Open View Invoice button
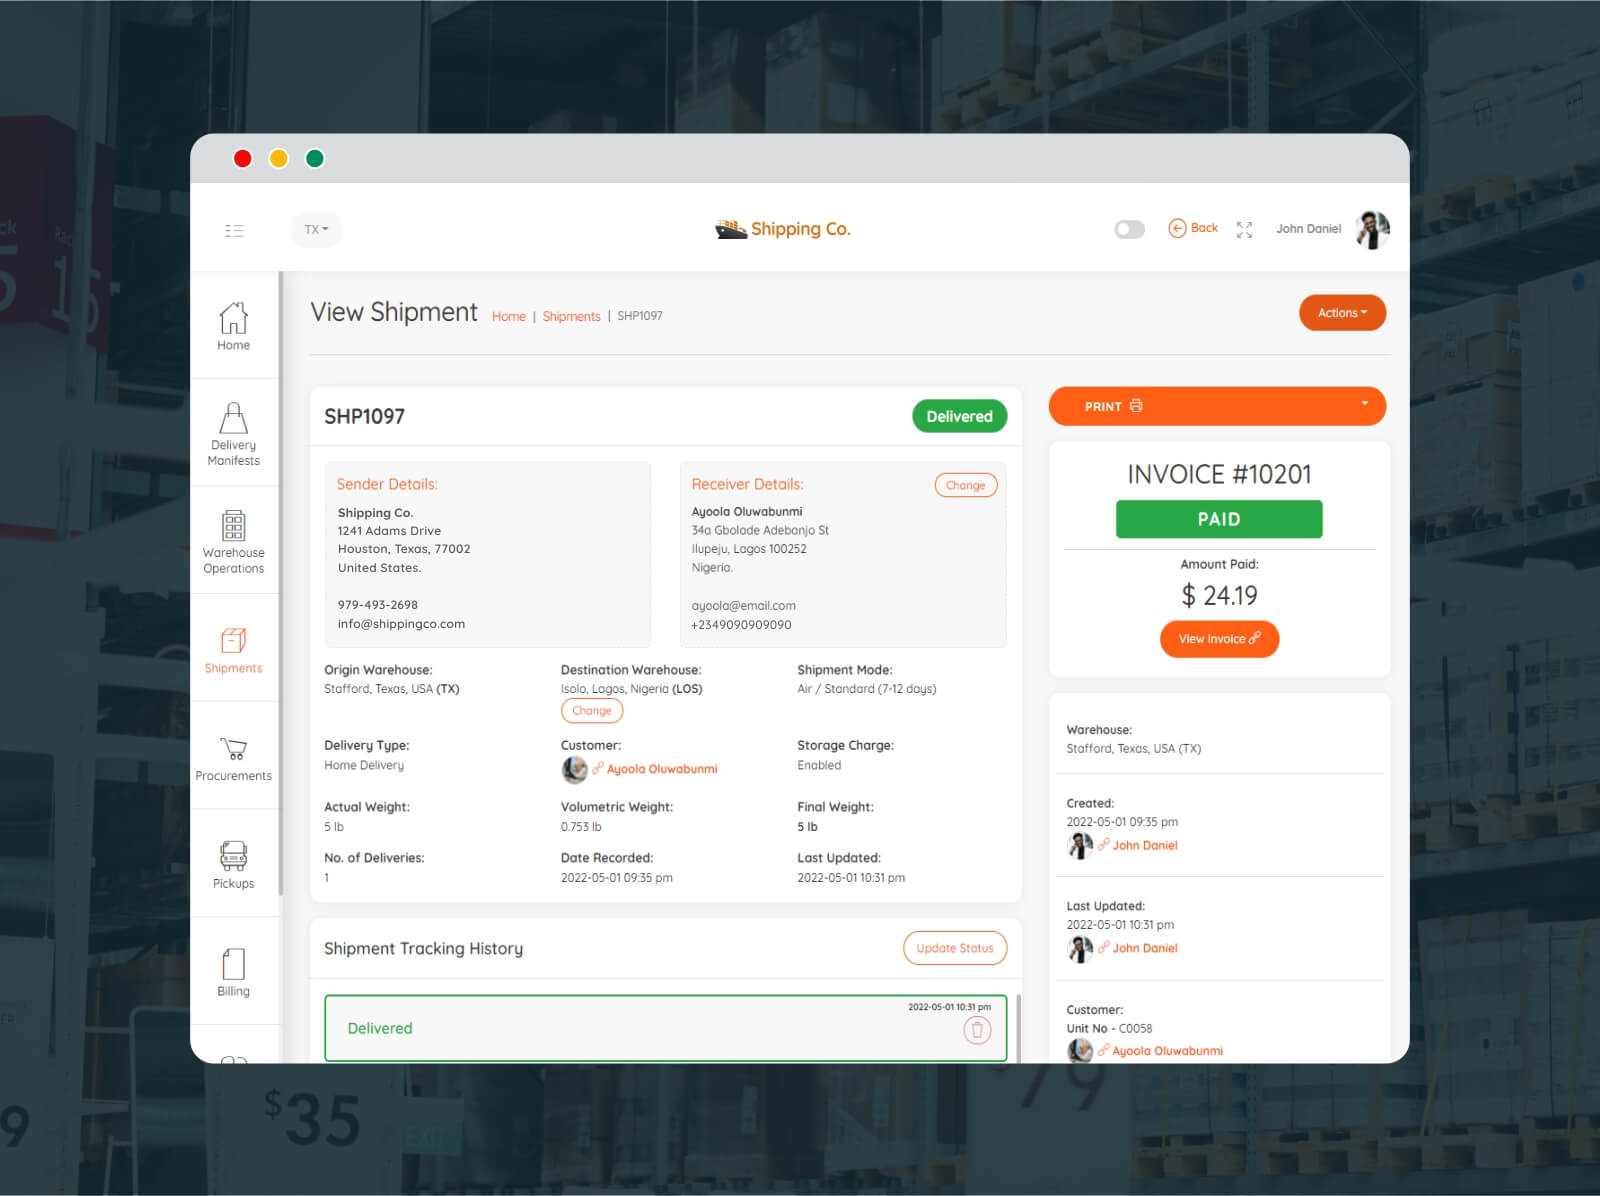 [1219, 639]
